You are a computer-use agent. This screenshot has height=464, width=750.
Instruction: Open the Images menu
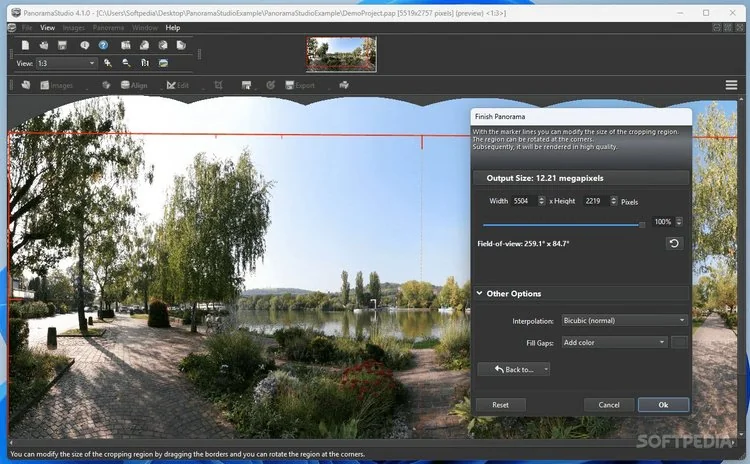(x=74, y=28)
